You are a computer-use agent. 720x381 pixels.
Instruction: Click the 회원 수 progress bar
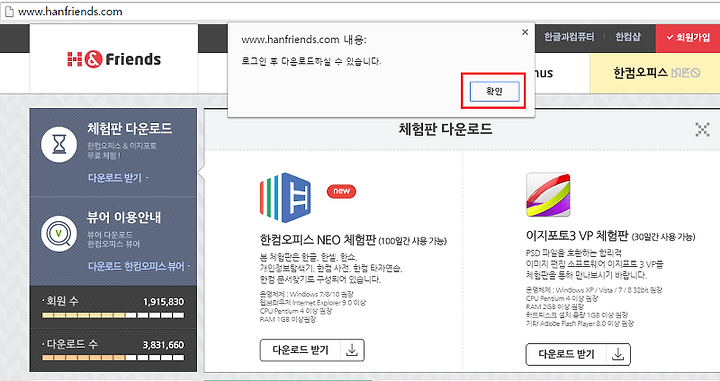(x=113, y=315)
